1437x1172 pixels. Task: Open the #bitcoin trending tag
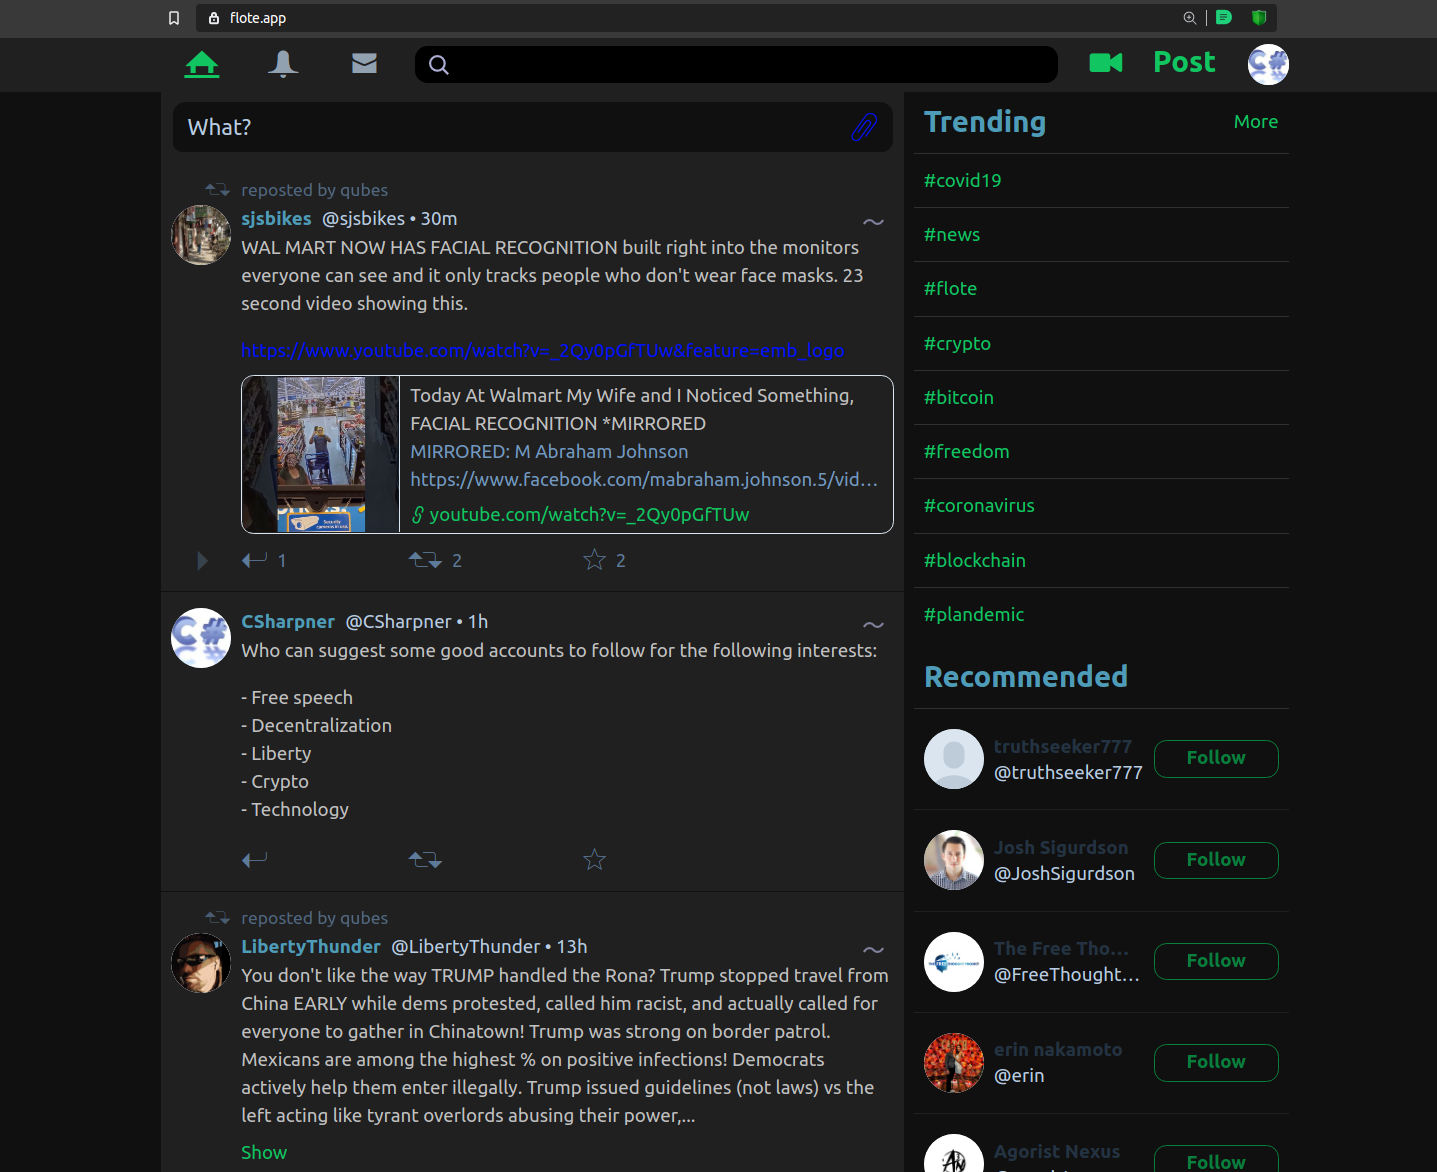(x=959, y=398)
